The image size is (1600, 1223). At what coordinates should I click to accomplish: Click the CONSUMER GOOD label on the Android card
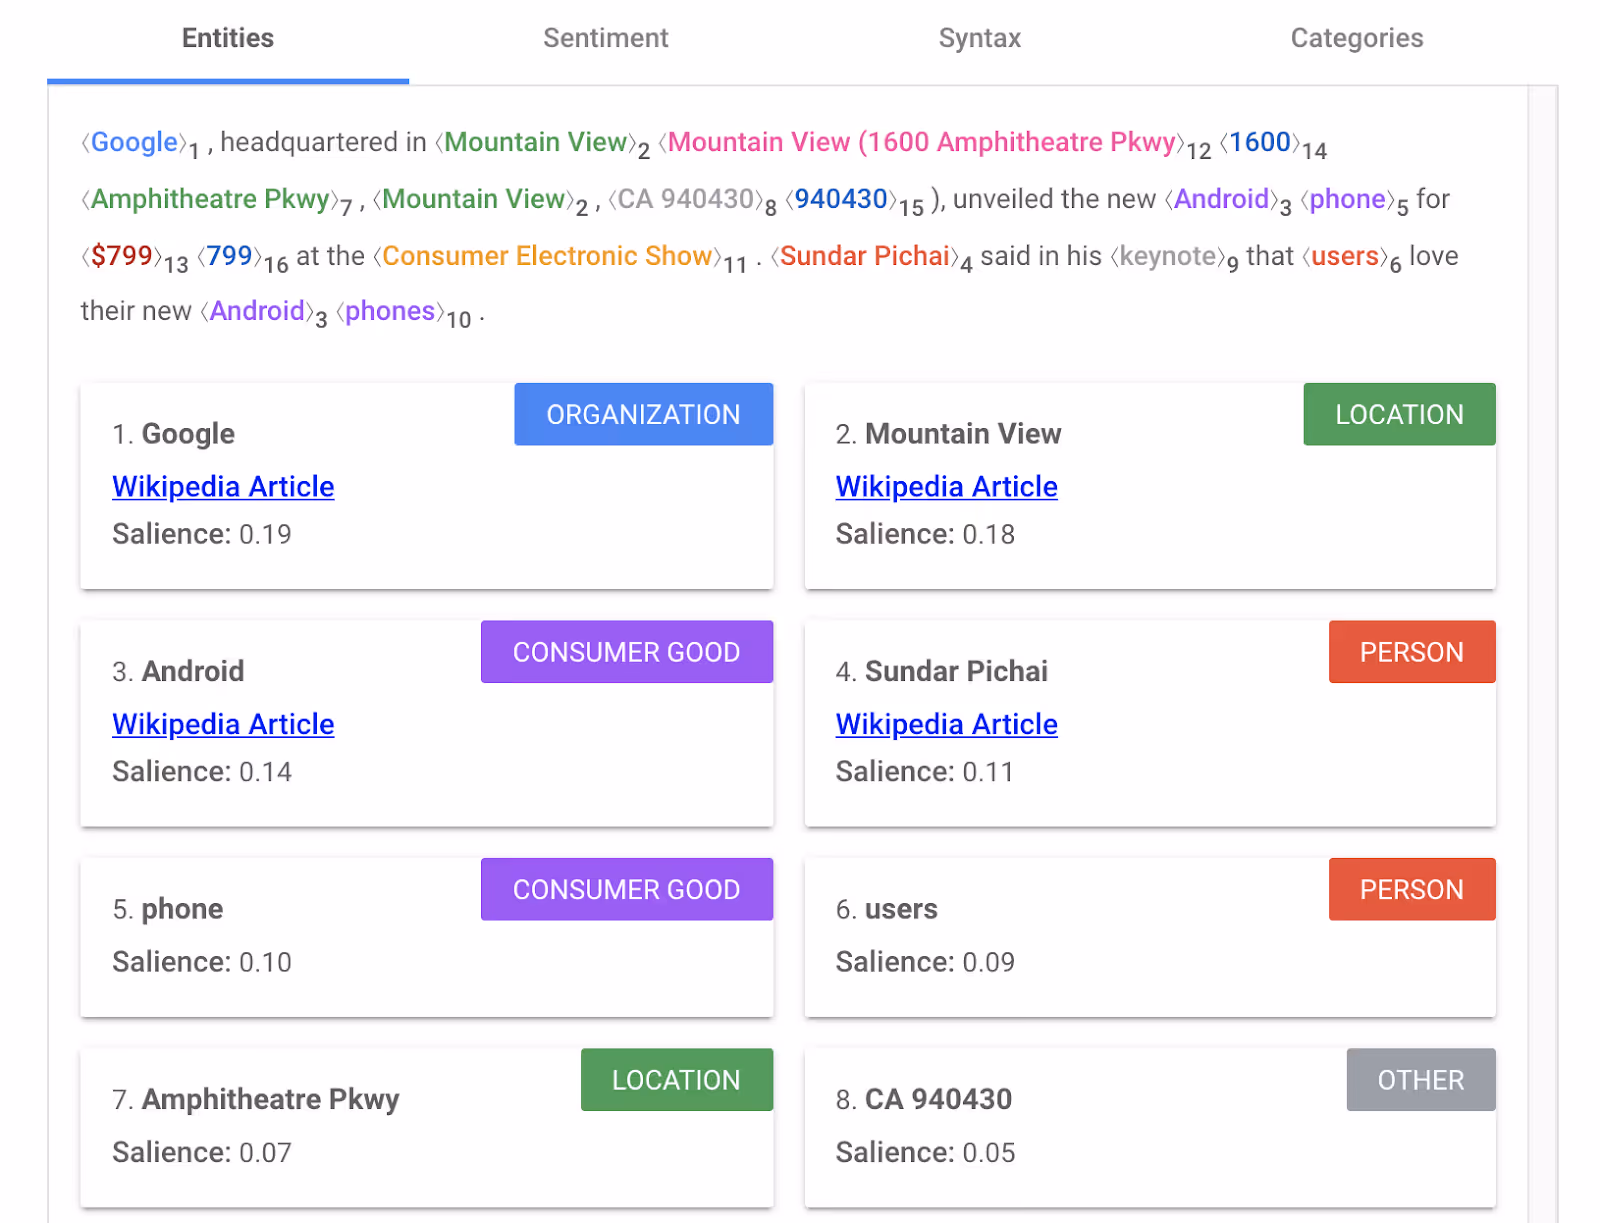click(x=626, y=652)
